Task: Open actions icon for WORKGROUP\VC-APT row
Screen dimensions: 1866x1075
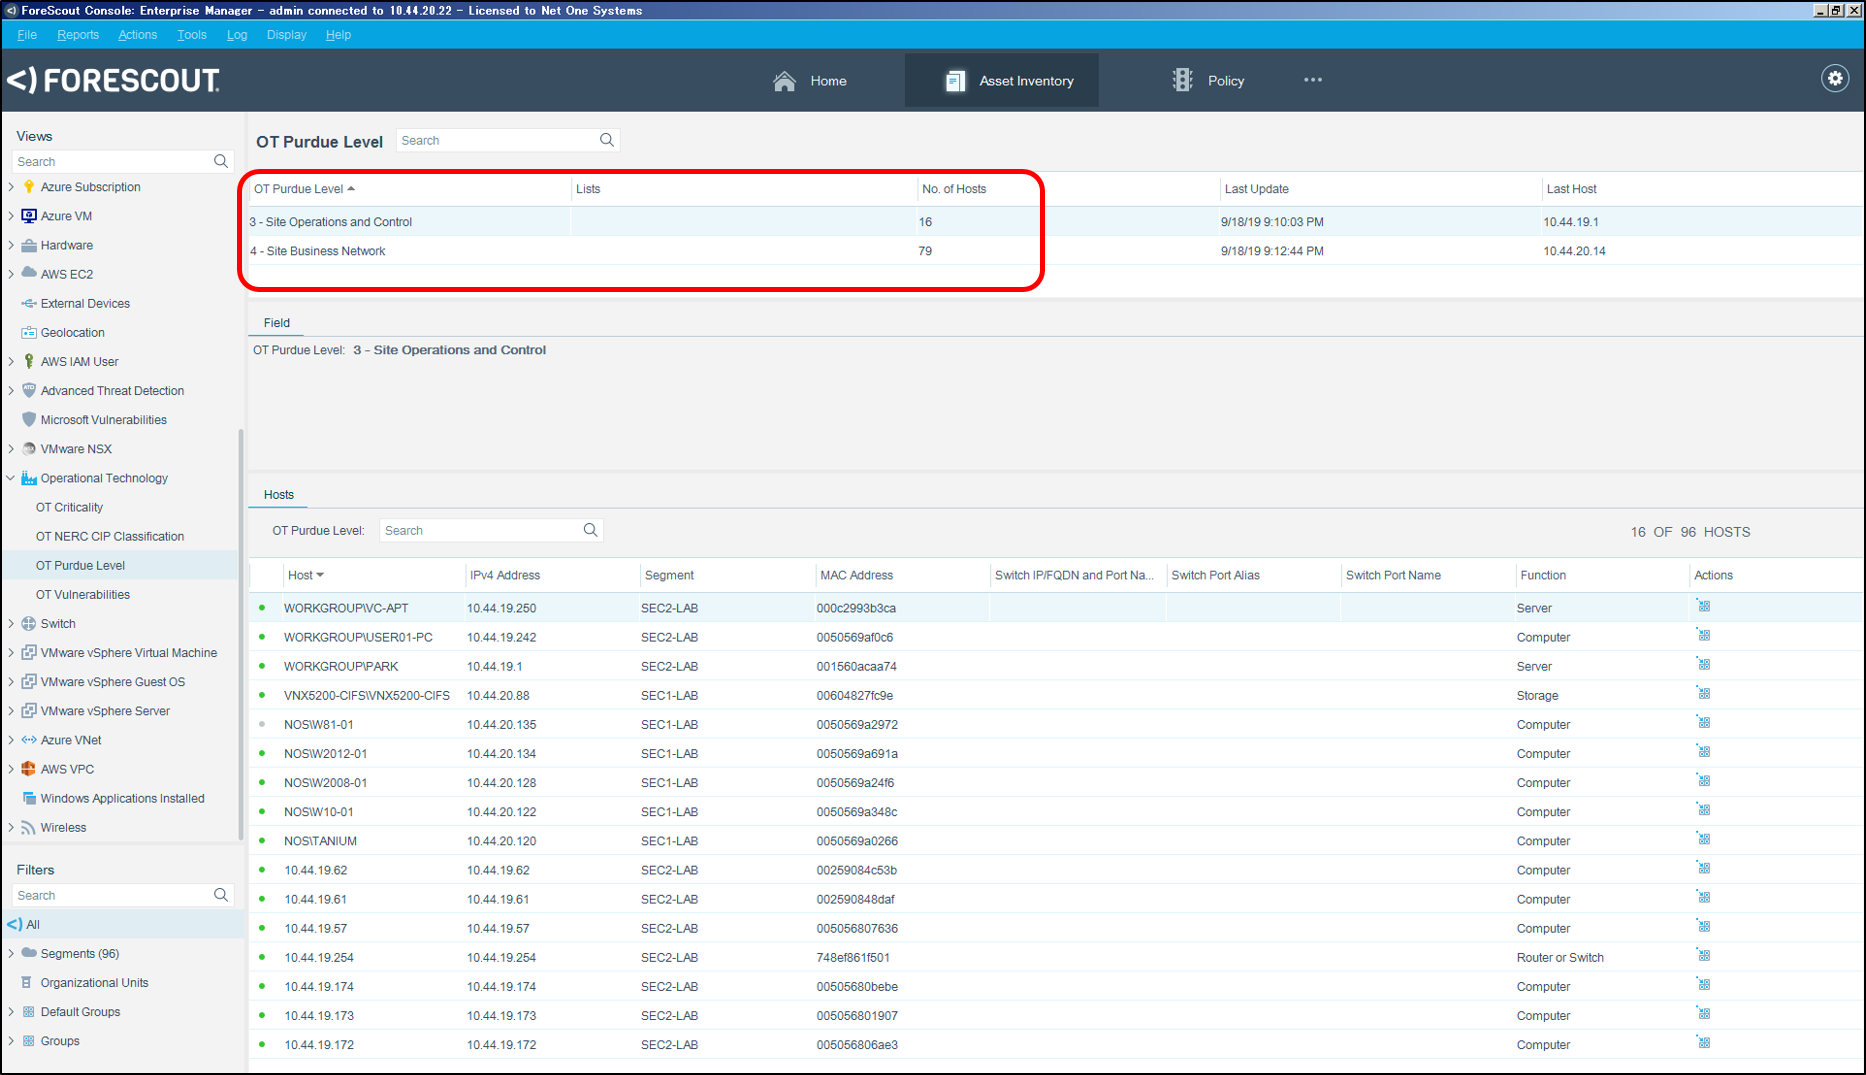Action: click(x=1704, y=606)
